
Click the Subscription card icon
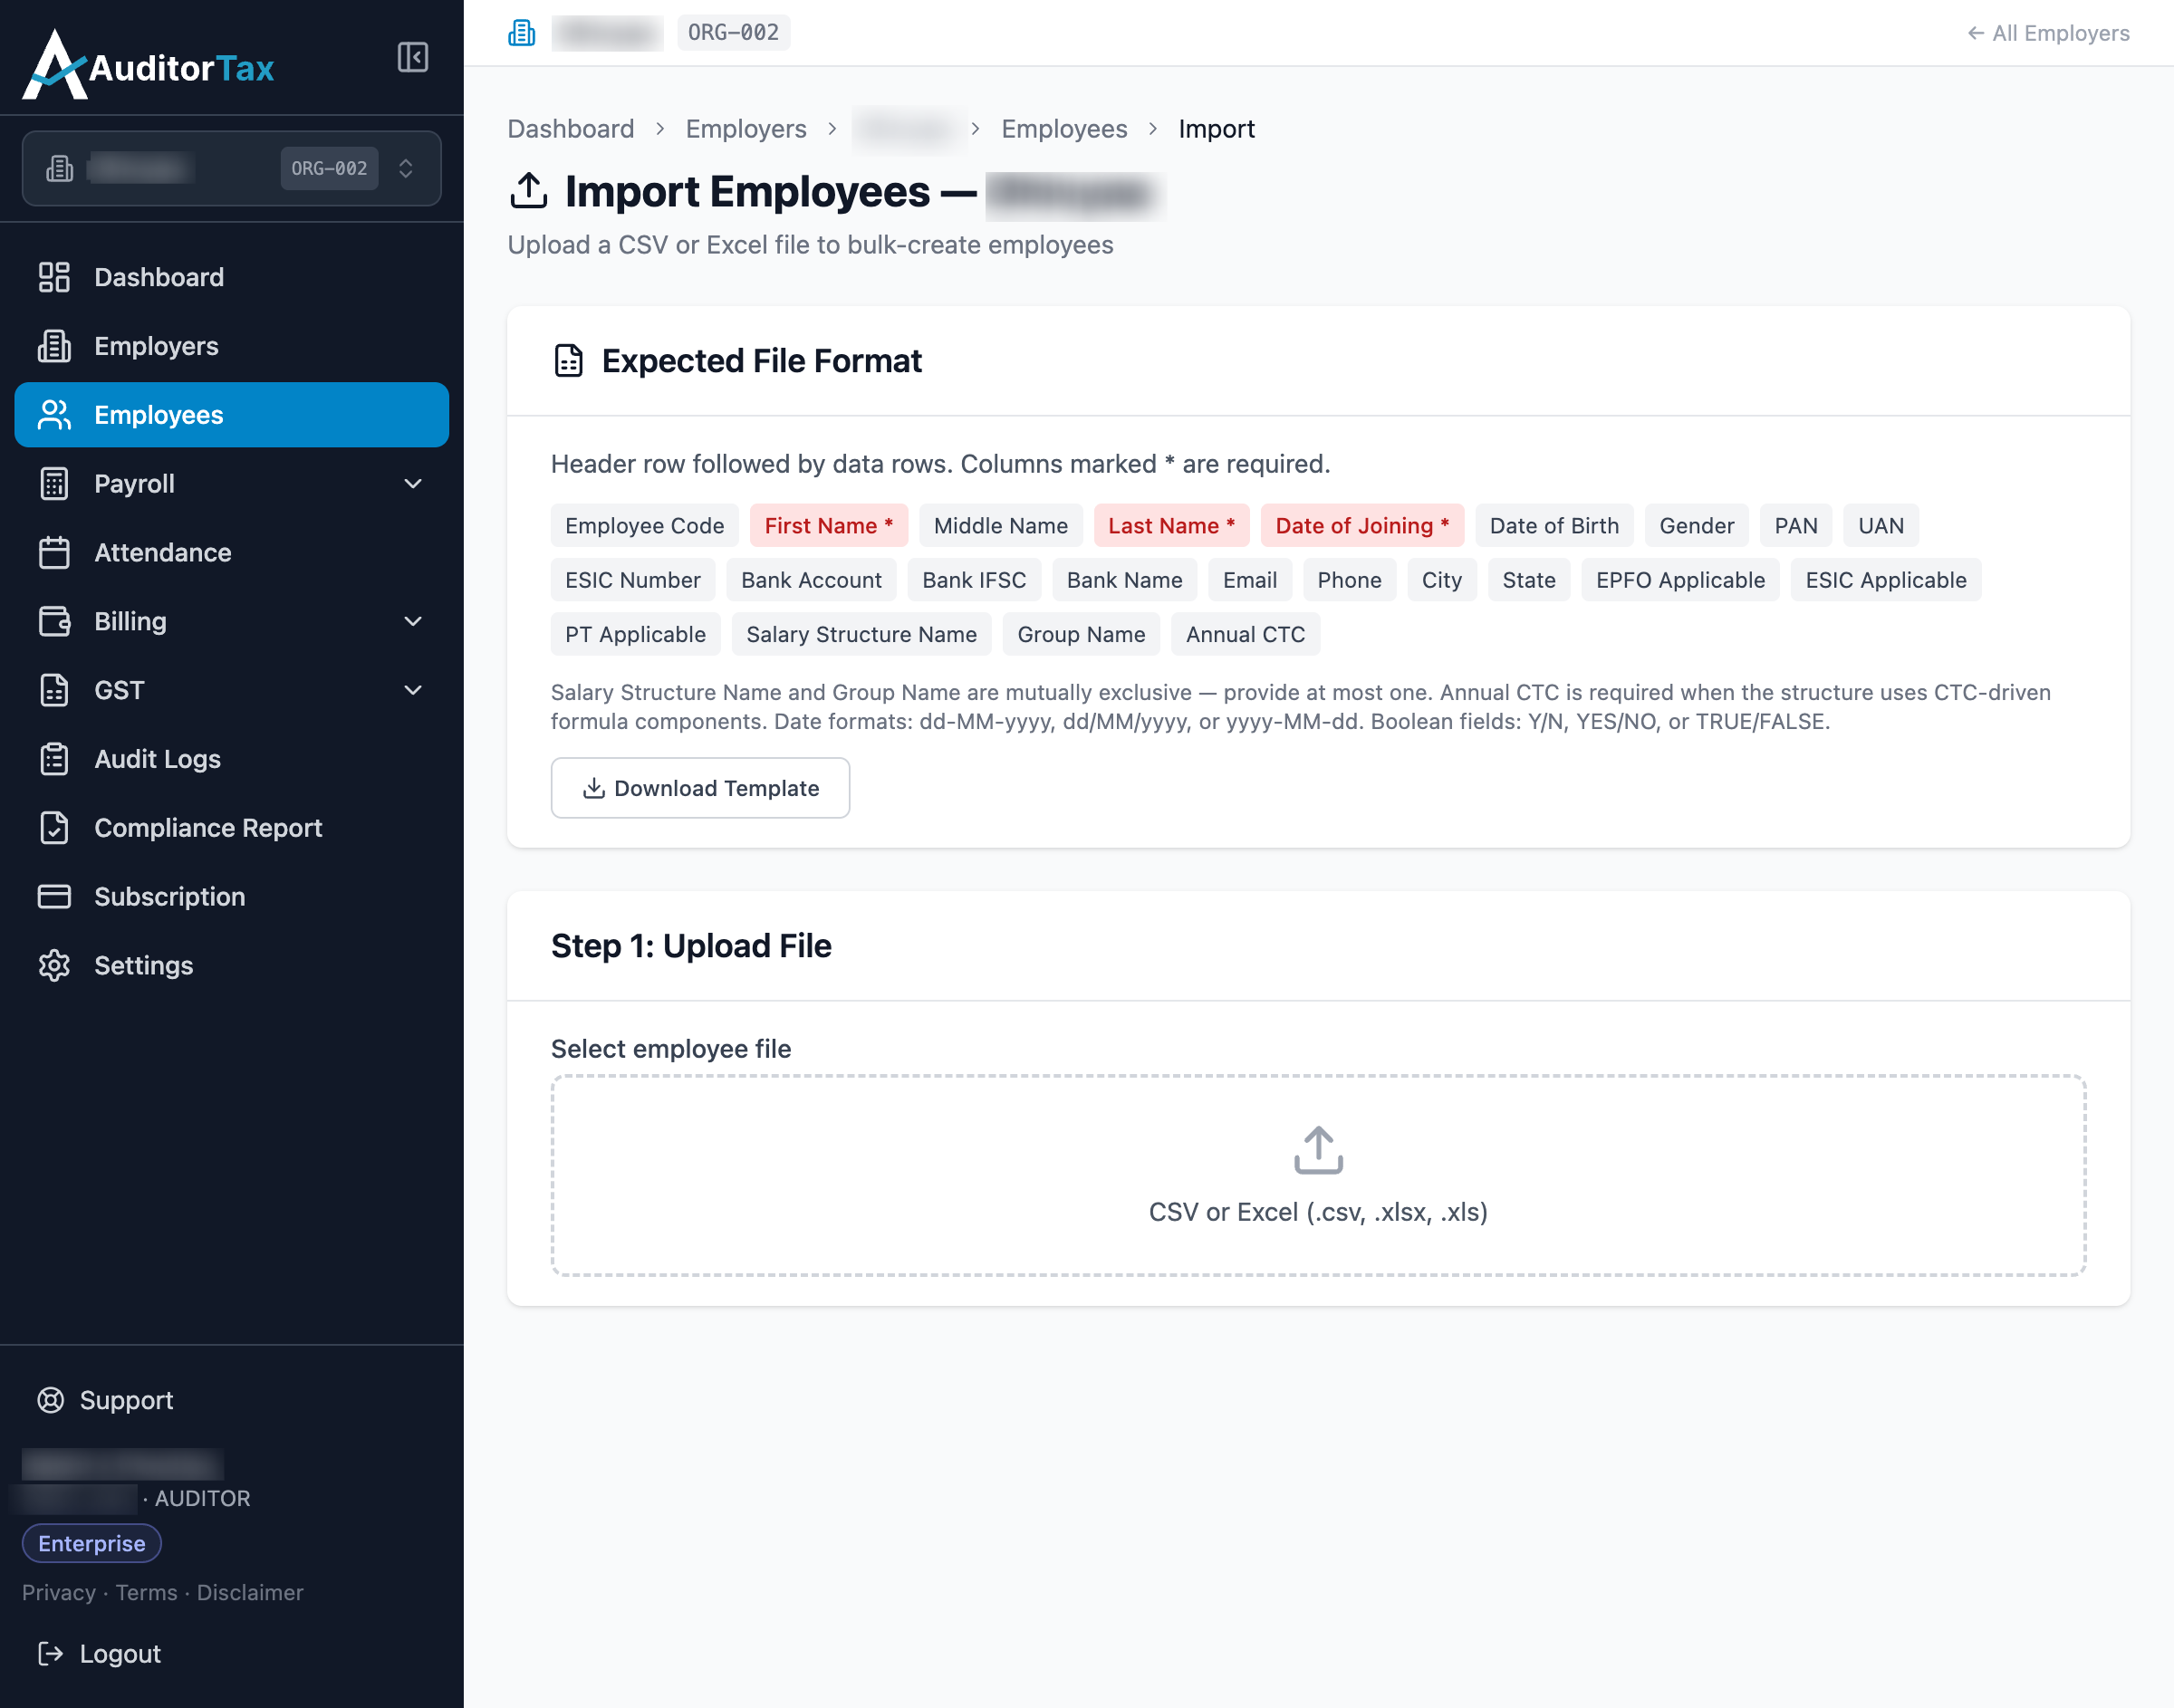(x=54, y=897)
